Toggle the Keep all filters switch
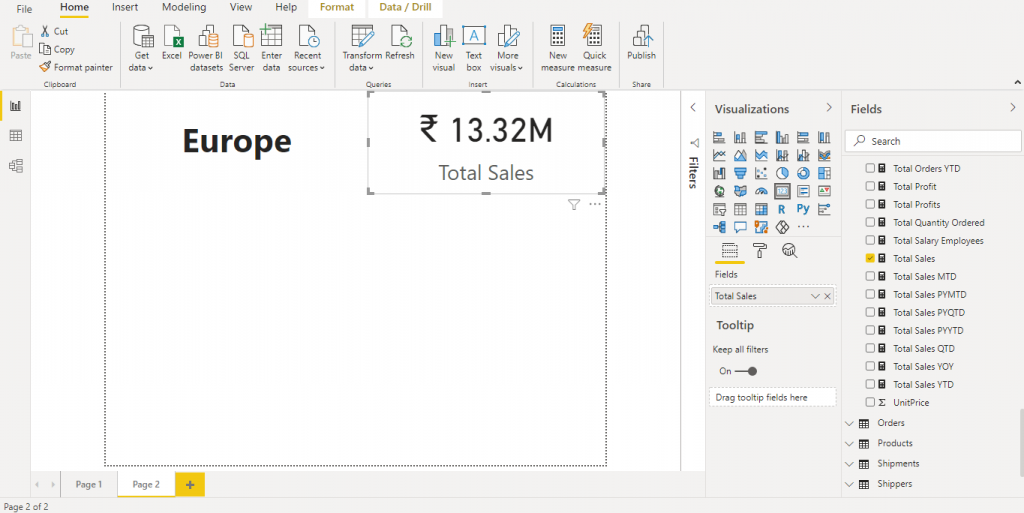Viewport: 1024px width, 513px height. pyautogui.click(x=745, y=371)
